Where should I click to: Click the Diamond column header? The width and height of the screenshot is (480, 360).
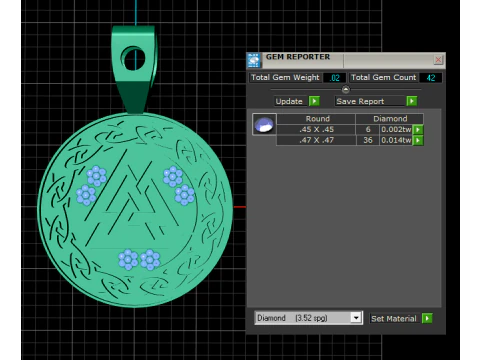click(390, 119)
